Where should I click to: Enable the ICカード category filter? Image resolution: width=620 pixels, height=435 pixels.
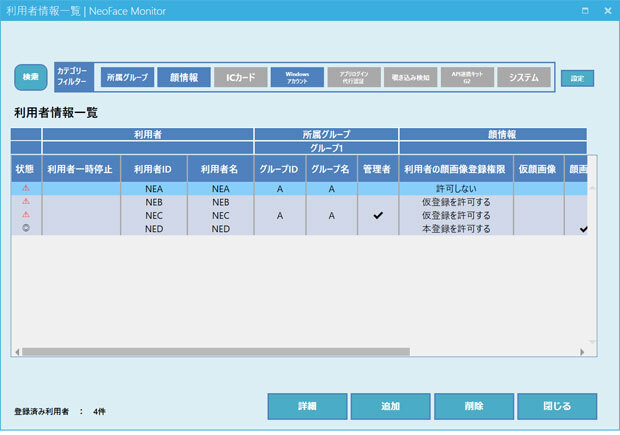pyautogui.click(x=240, y=77)
